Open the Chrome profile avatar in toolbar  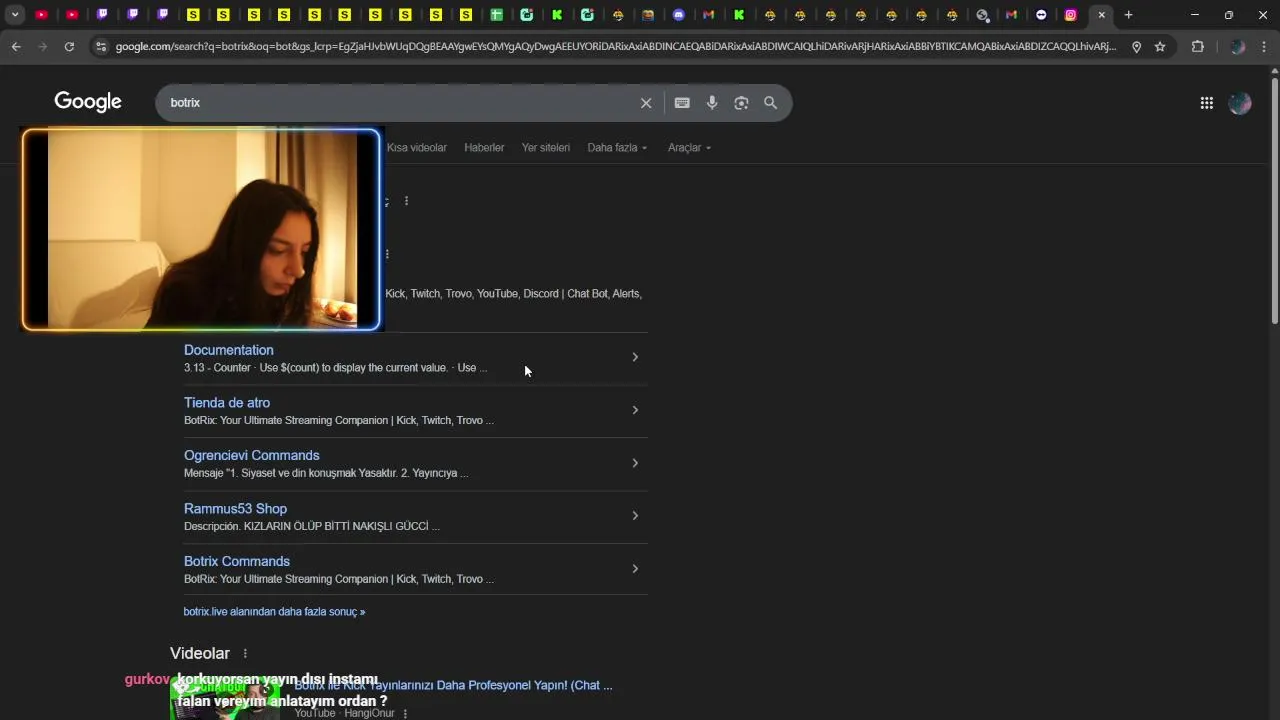coord(1238,46)
